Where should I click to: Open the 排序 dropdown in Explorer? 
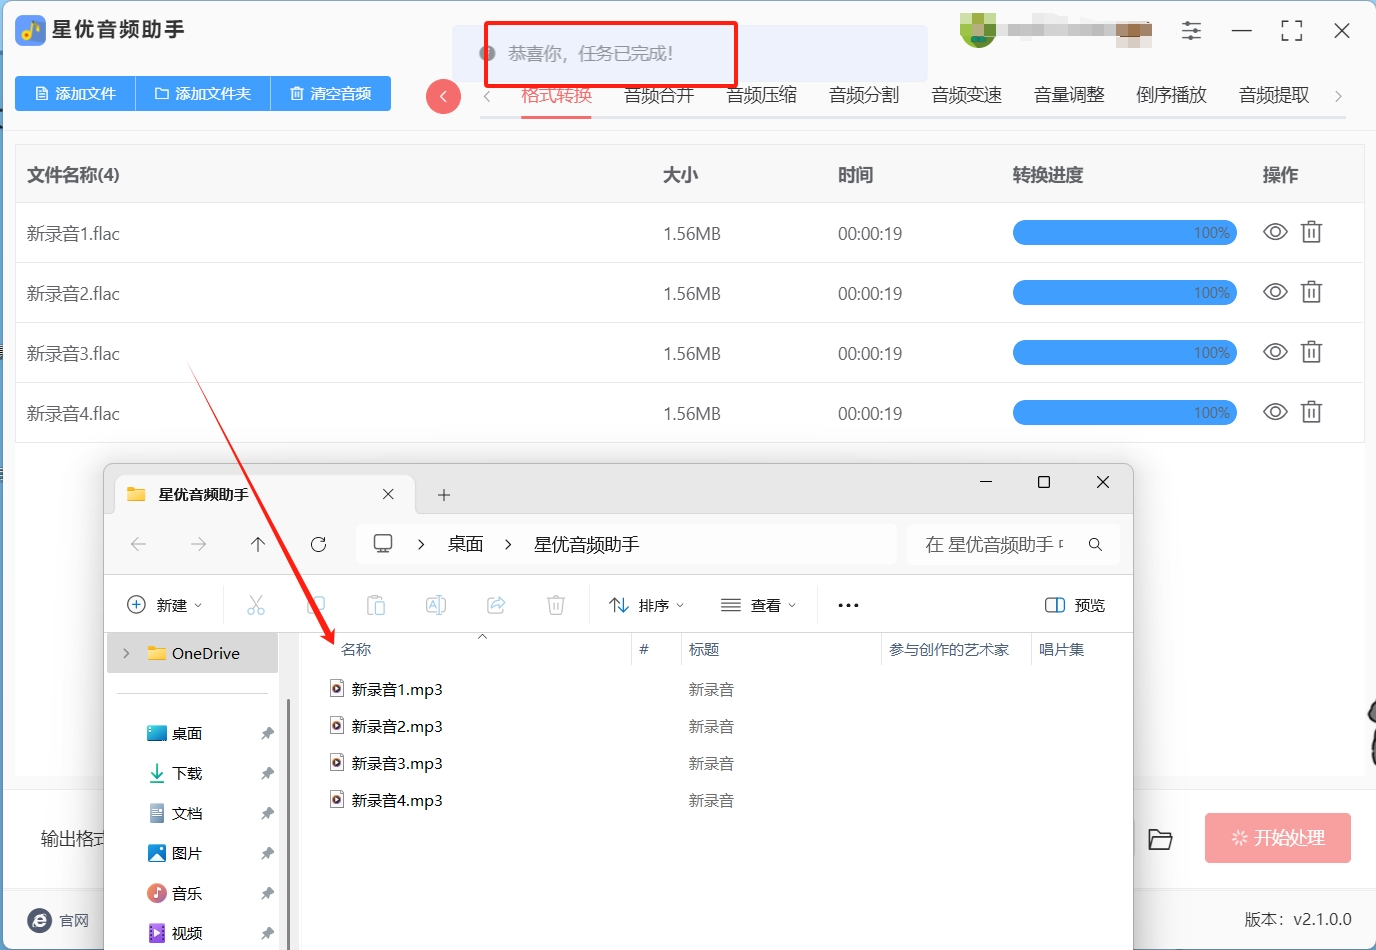tap(647, 605)
